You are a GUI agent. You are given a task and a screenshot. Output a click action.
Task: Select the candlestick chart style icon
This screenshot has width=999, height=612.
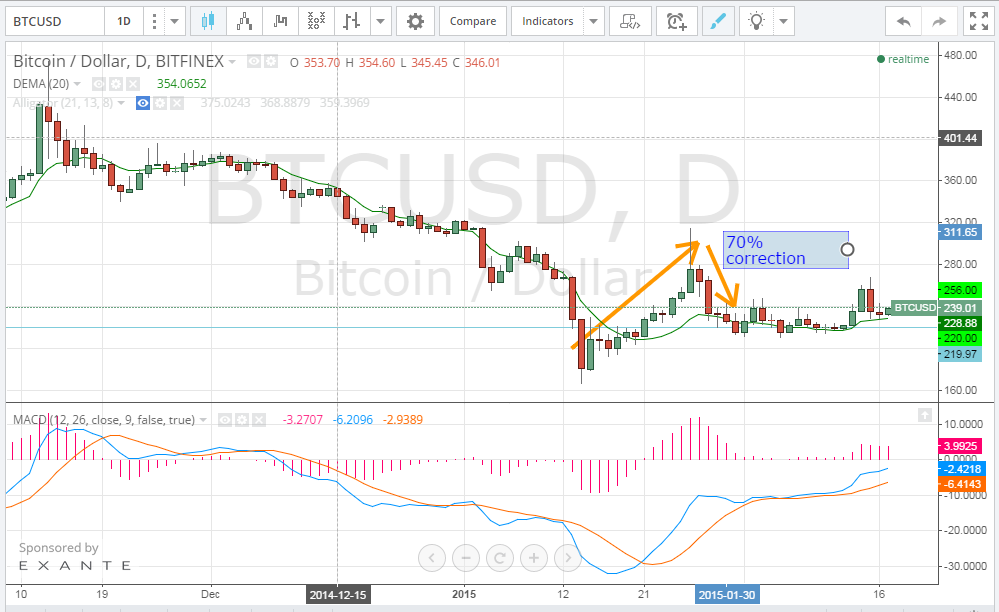(x=208, y=20)
